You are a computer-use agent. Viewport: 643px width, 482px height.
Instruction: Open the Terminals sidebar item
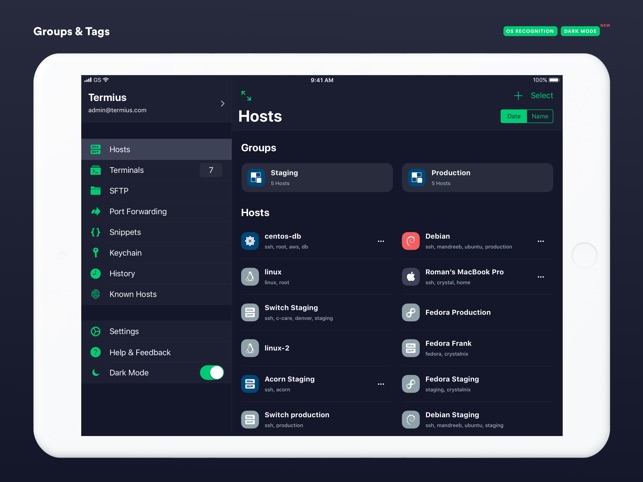156,170
